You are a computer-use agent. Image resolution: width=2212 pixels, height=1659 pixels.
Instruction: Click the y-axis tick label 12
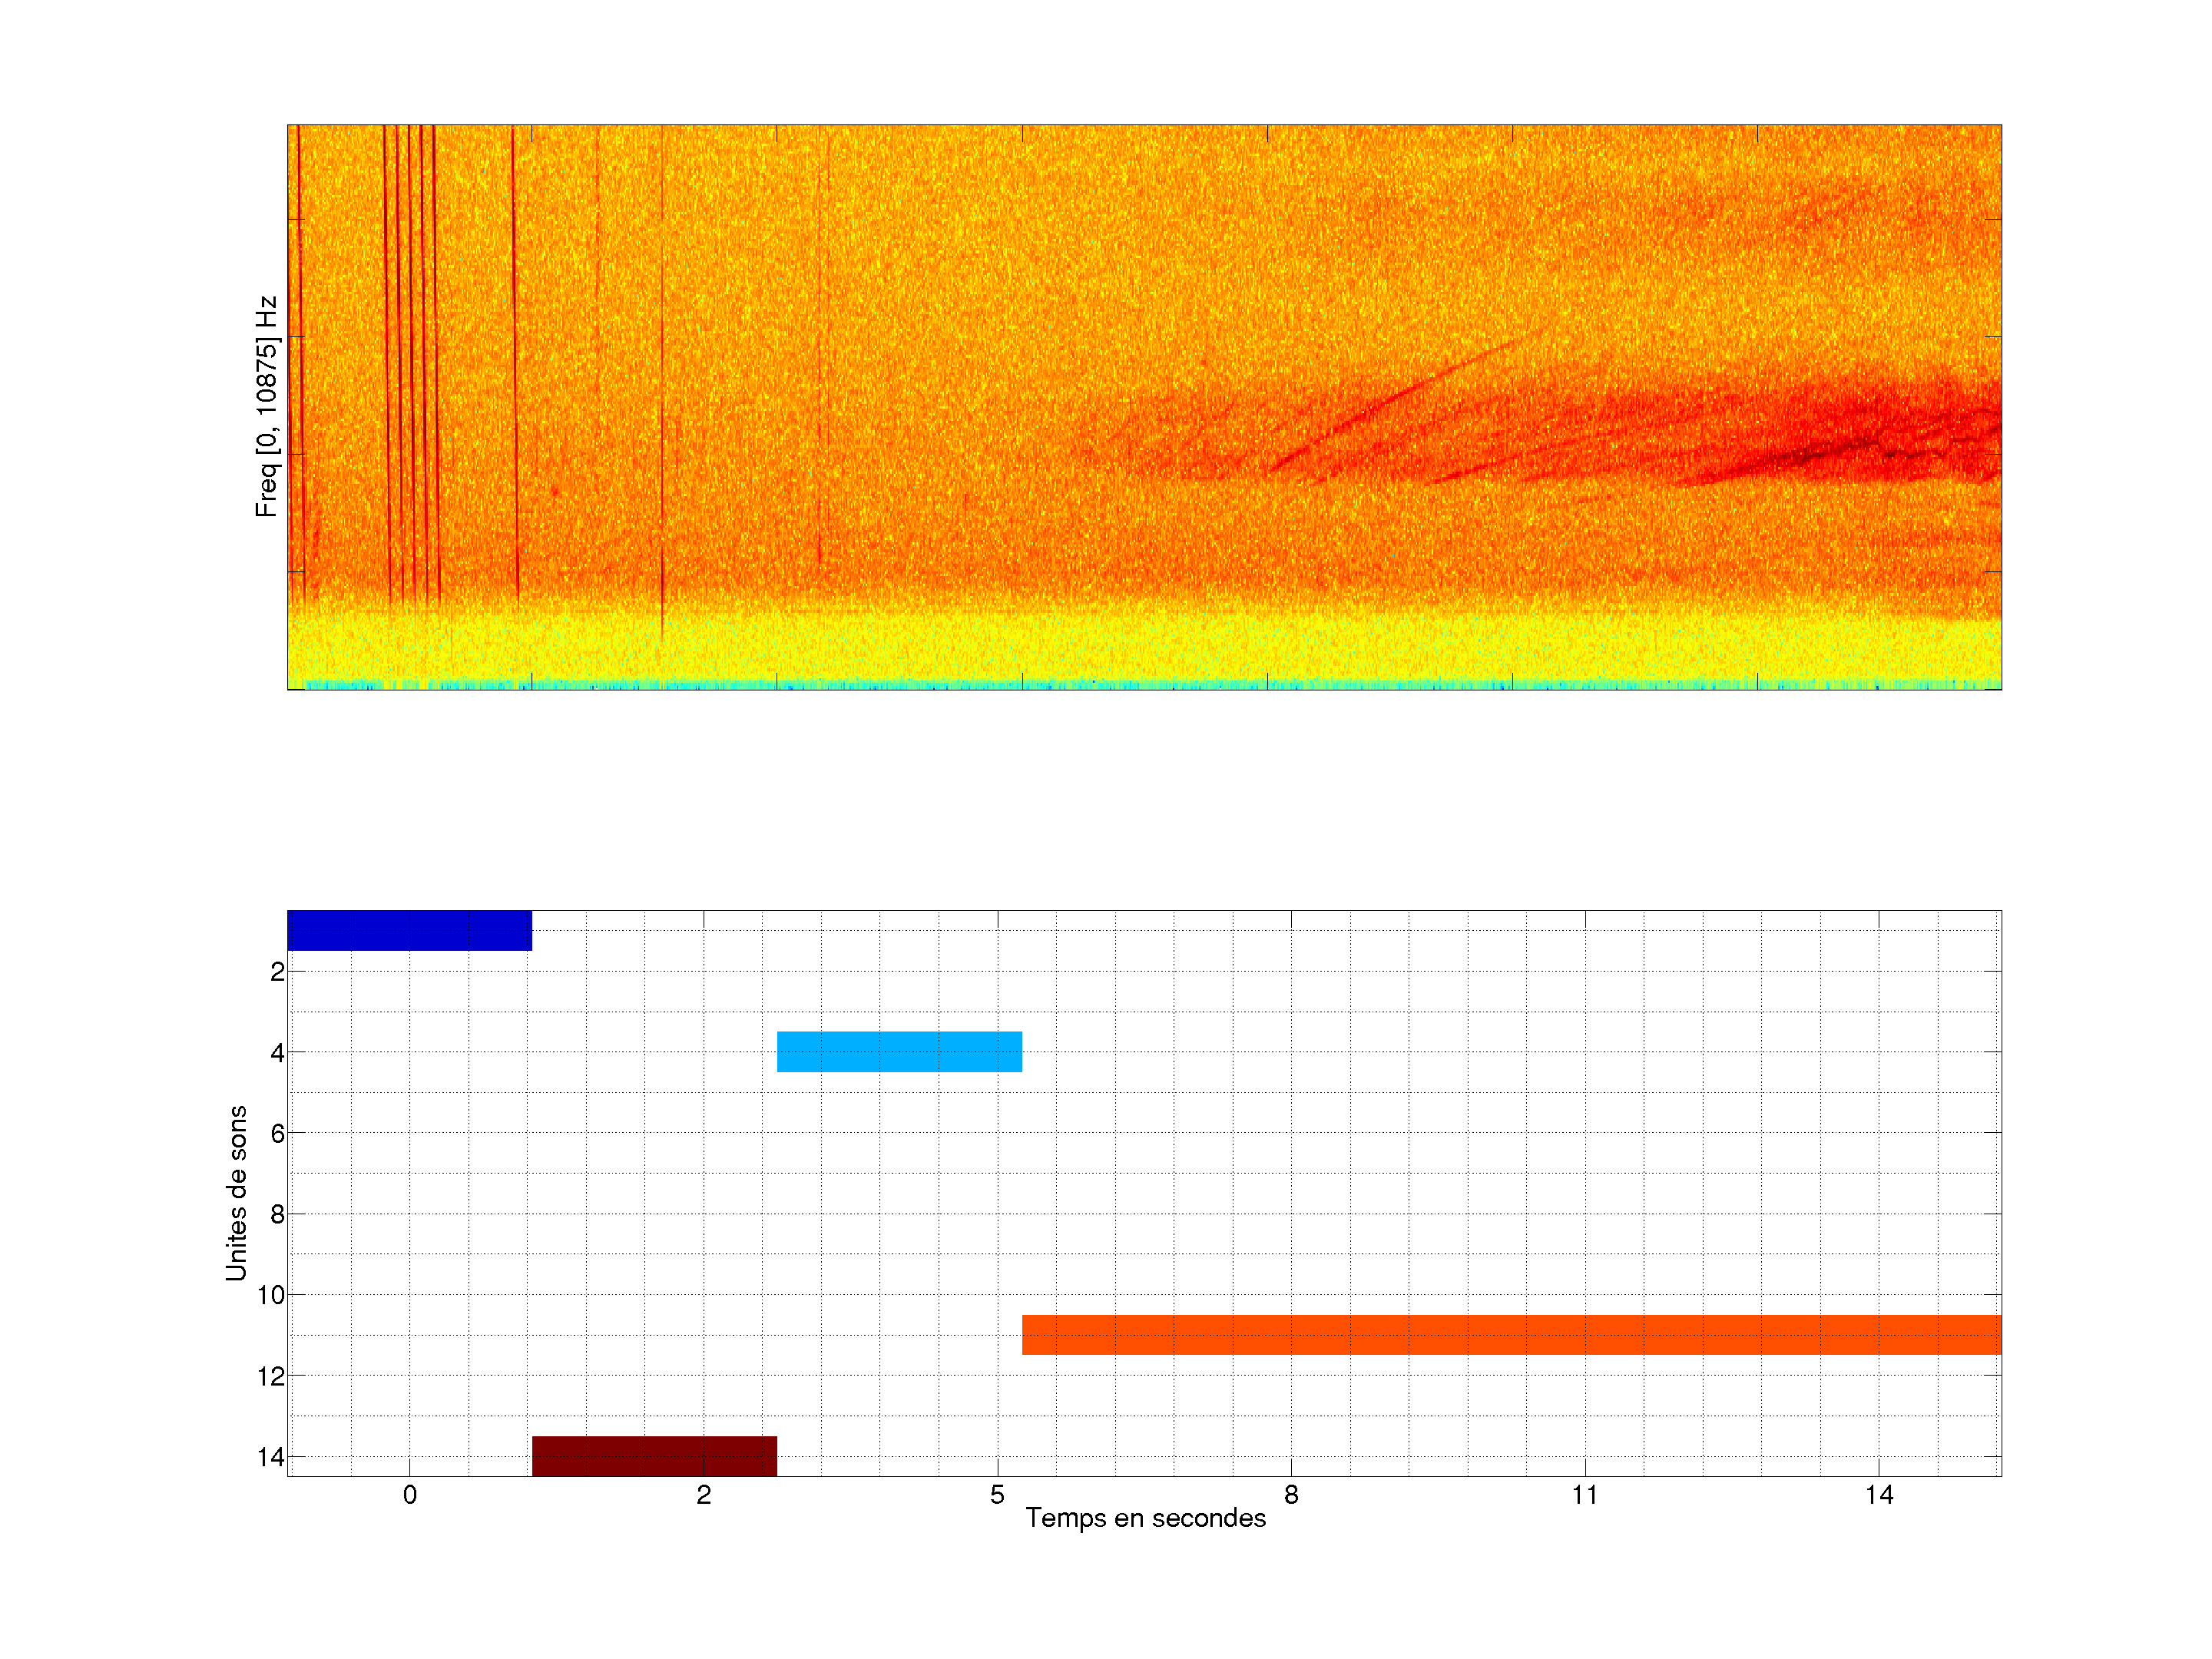coord(271,1376)
